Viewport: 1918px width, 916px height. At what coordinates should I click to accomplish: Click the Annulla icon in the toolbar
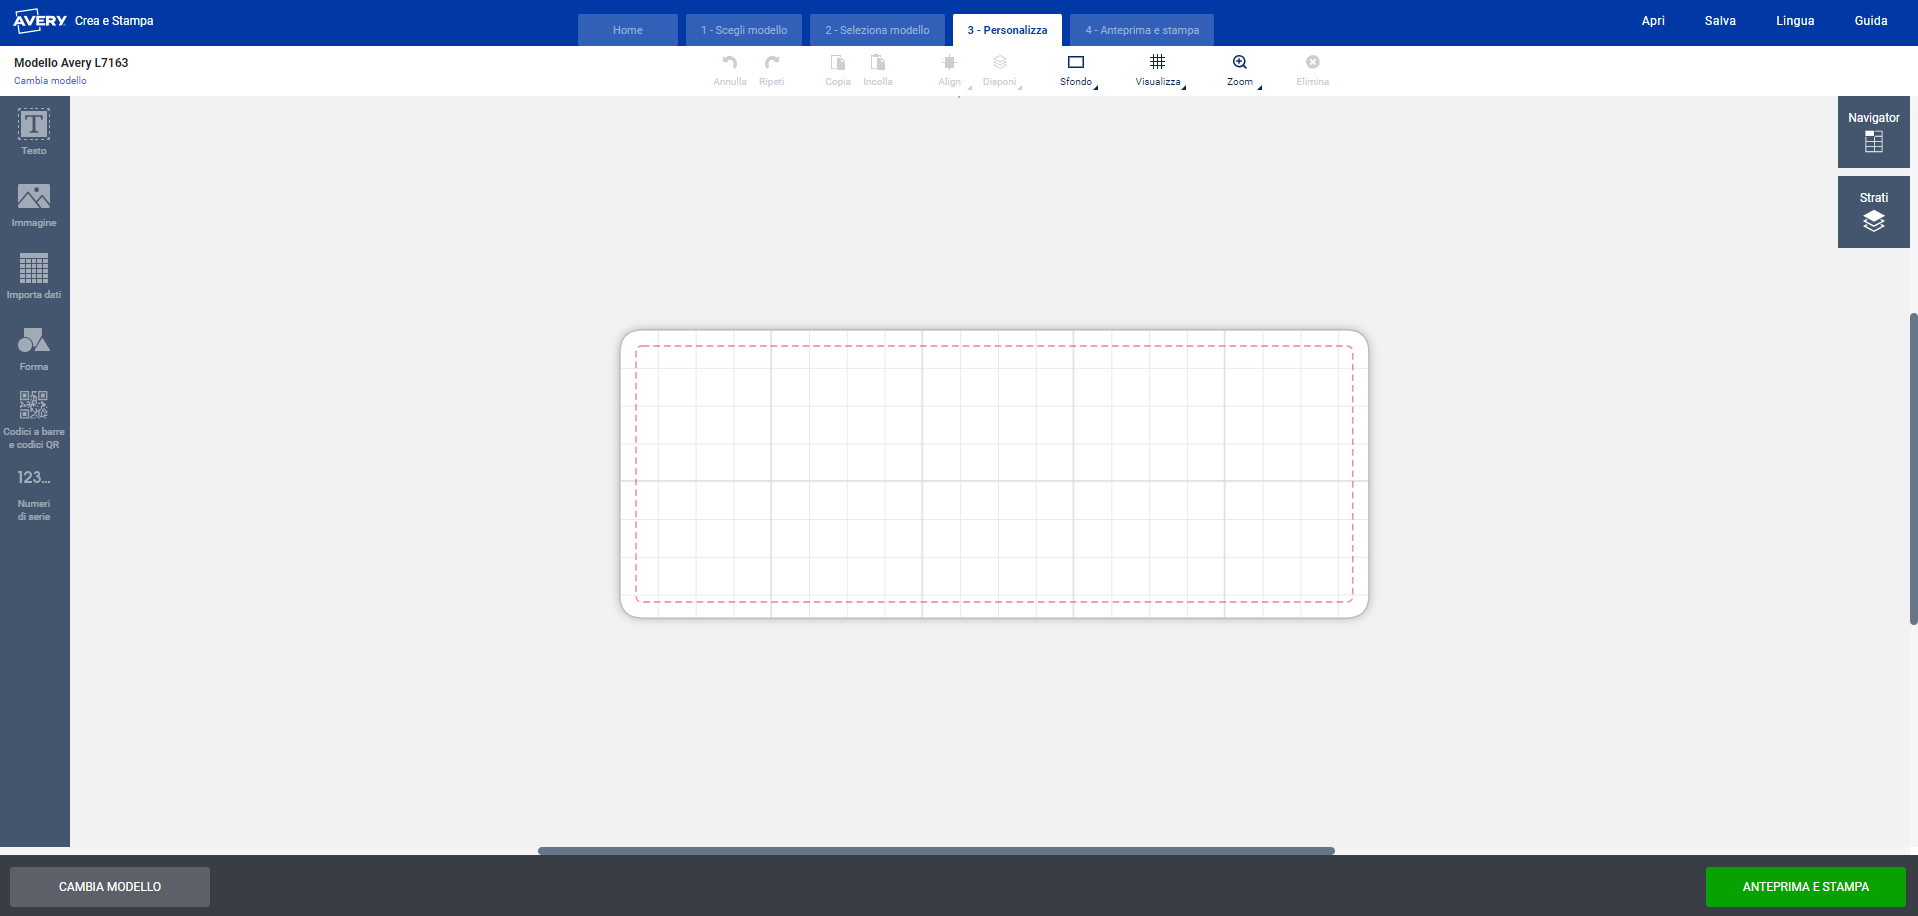pyautogui.click(x=729, y=68)
